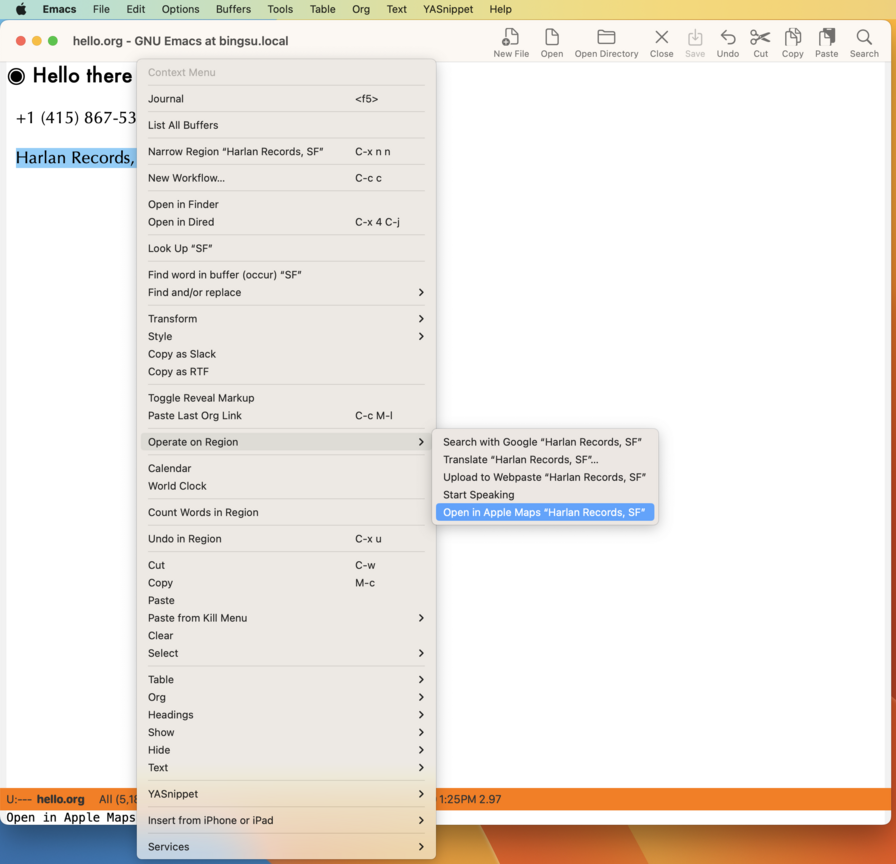Open the Table menu in menu bar
Viewport: 896px width, 864px height.
[x=322, y=9]
